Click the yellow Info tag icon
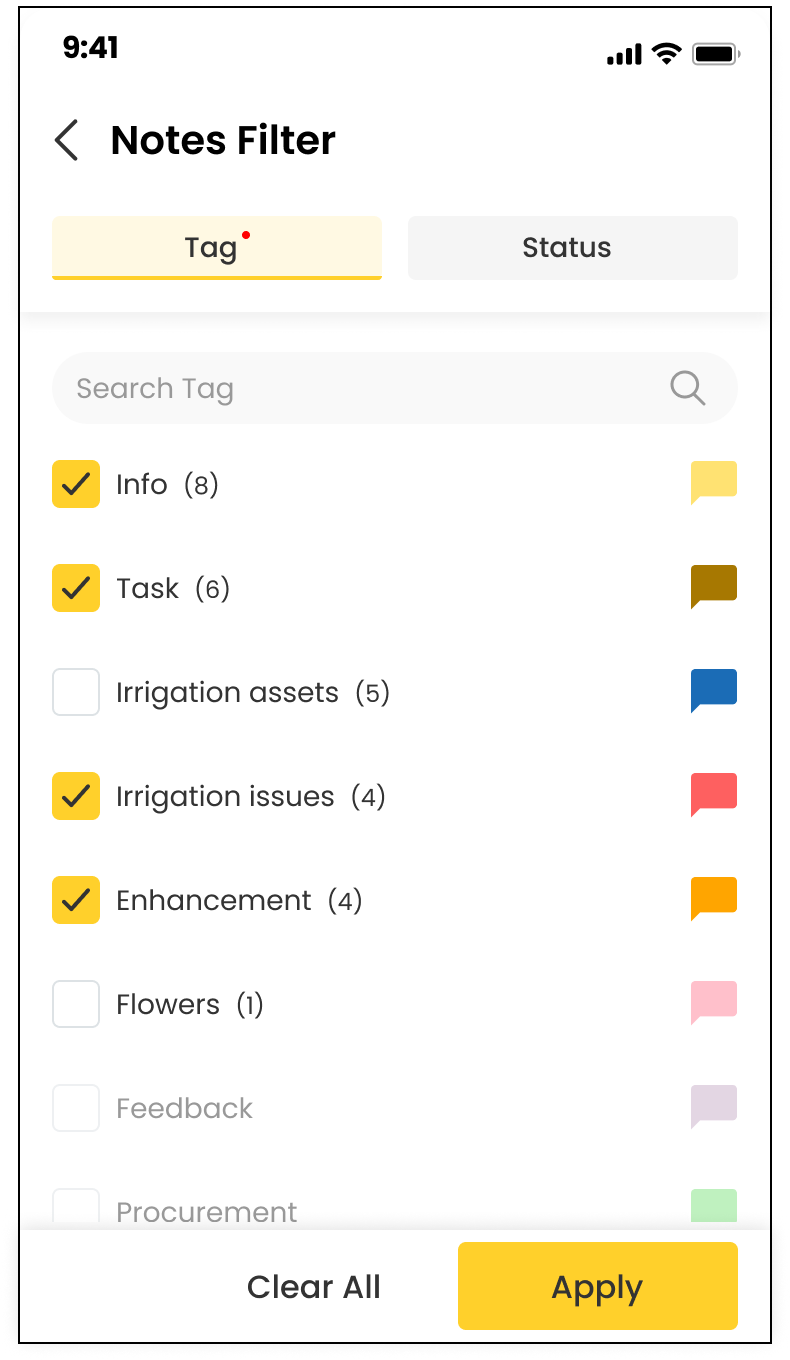 click(x=714, y=483)
